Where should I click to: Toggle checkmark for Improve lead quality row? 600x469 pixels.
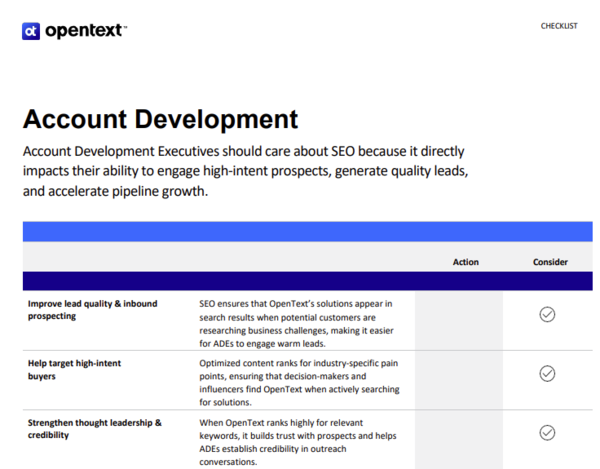coord(547,314)
